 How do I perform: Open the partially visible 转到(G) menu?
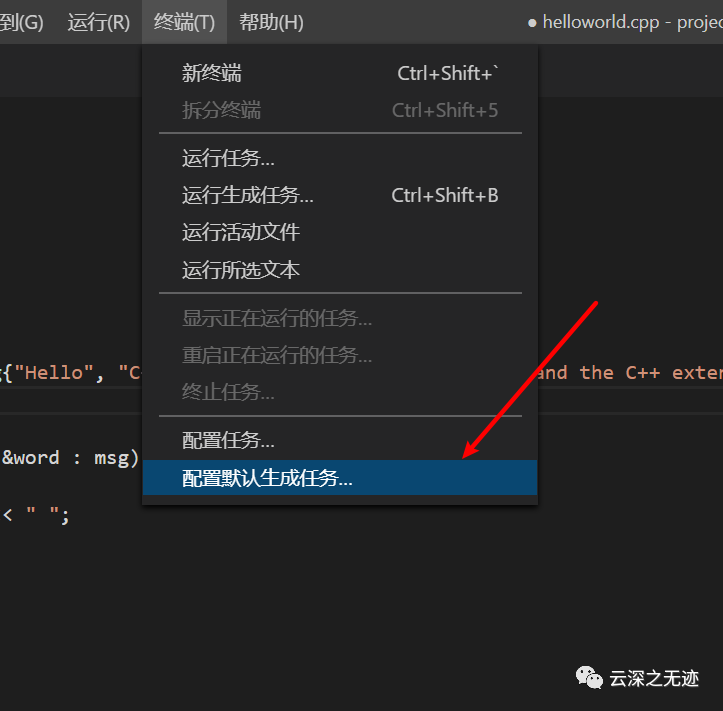pos(22,22)
